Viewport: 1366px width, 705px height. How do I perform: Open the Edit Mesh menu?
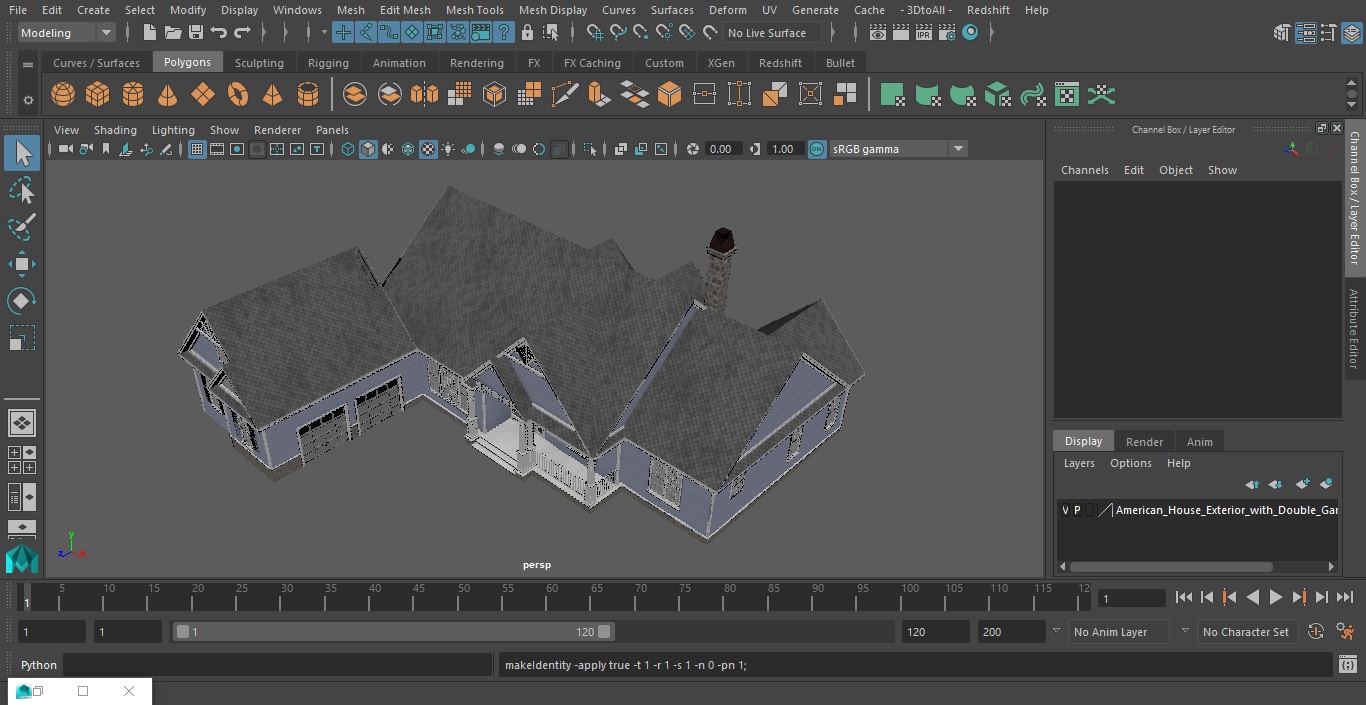coord(405,10)
